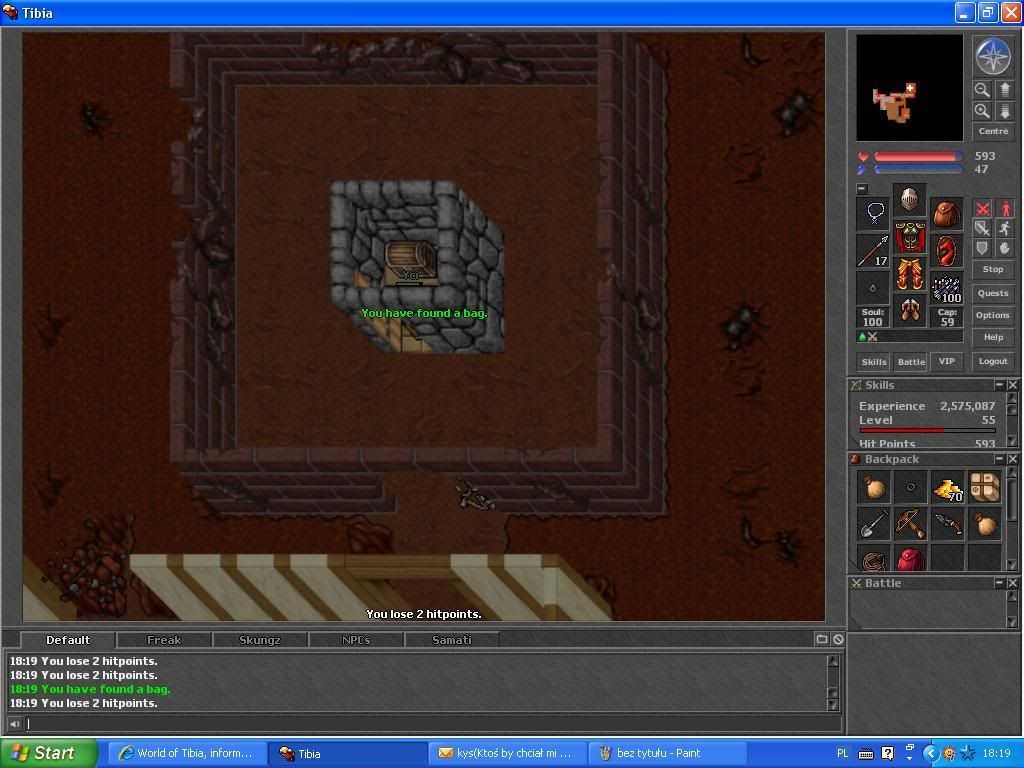Click the boots equipment slot
This screenshot has height=768, width=1024.
909,312
